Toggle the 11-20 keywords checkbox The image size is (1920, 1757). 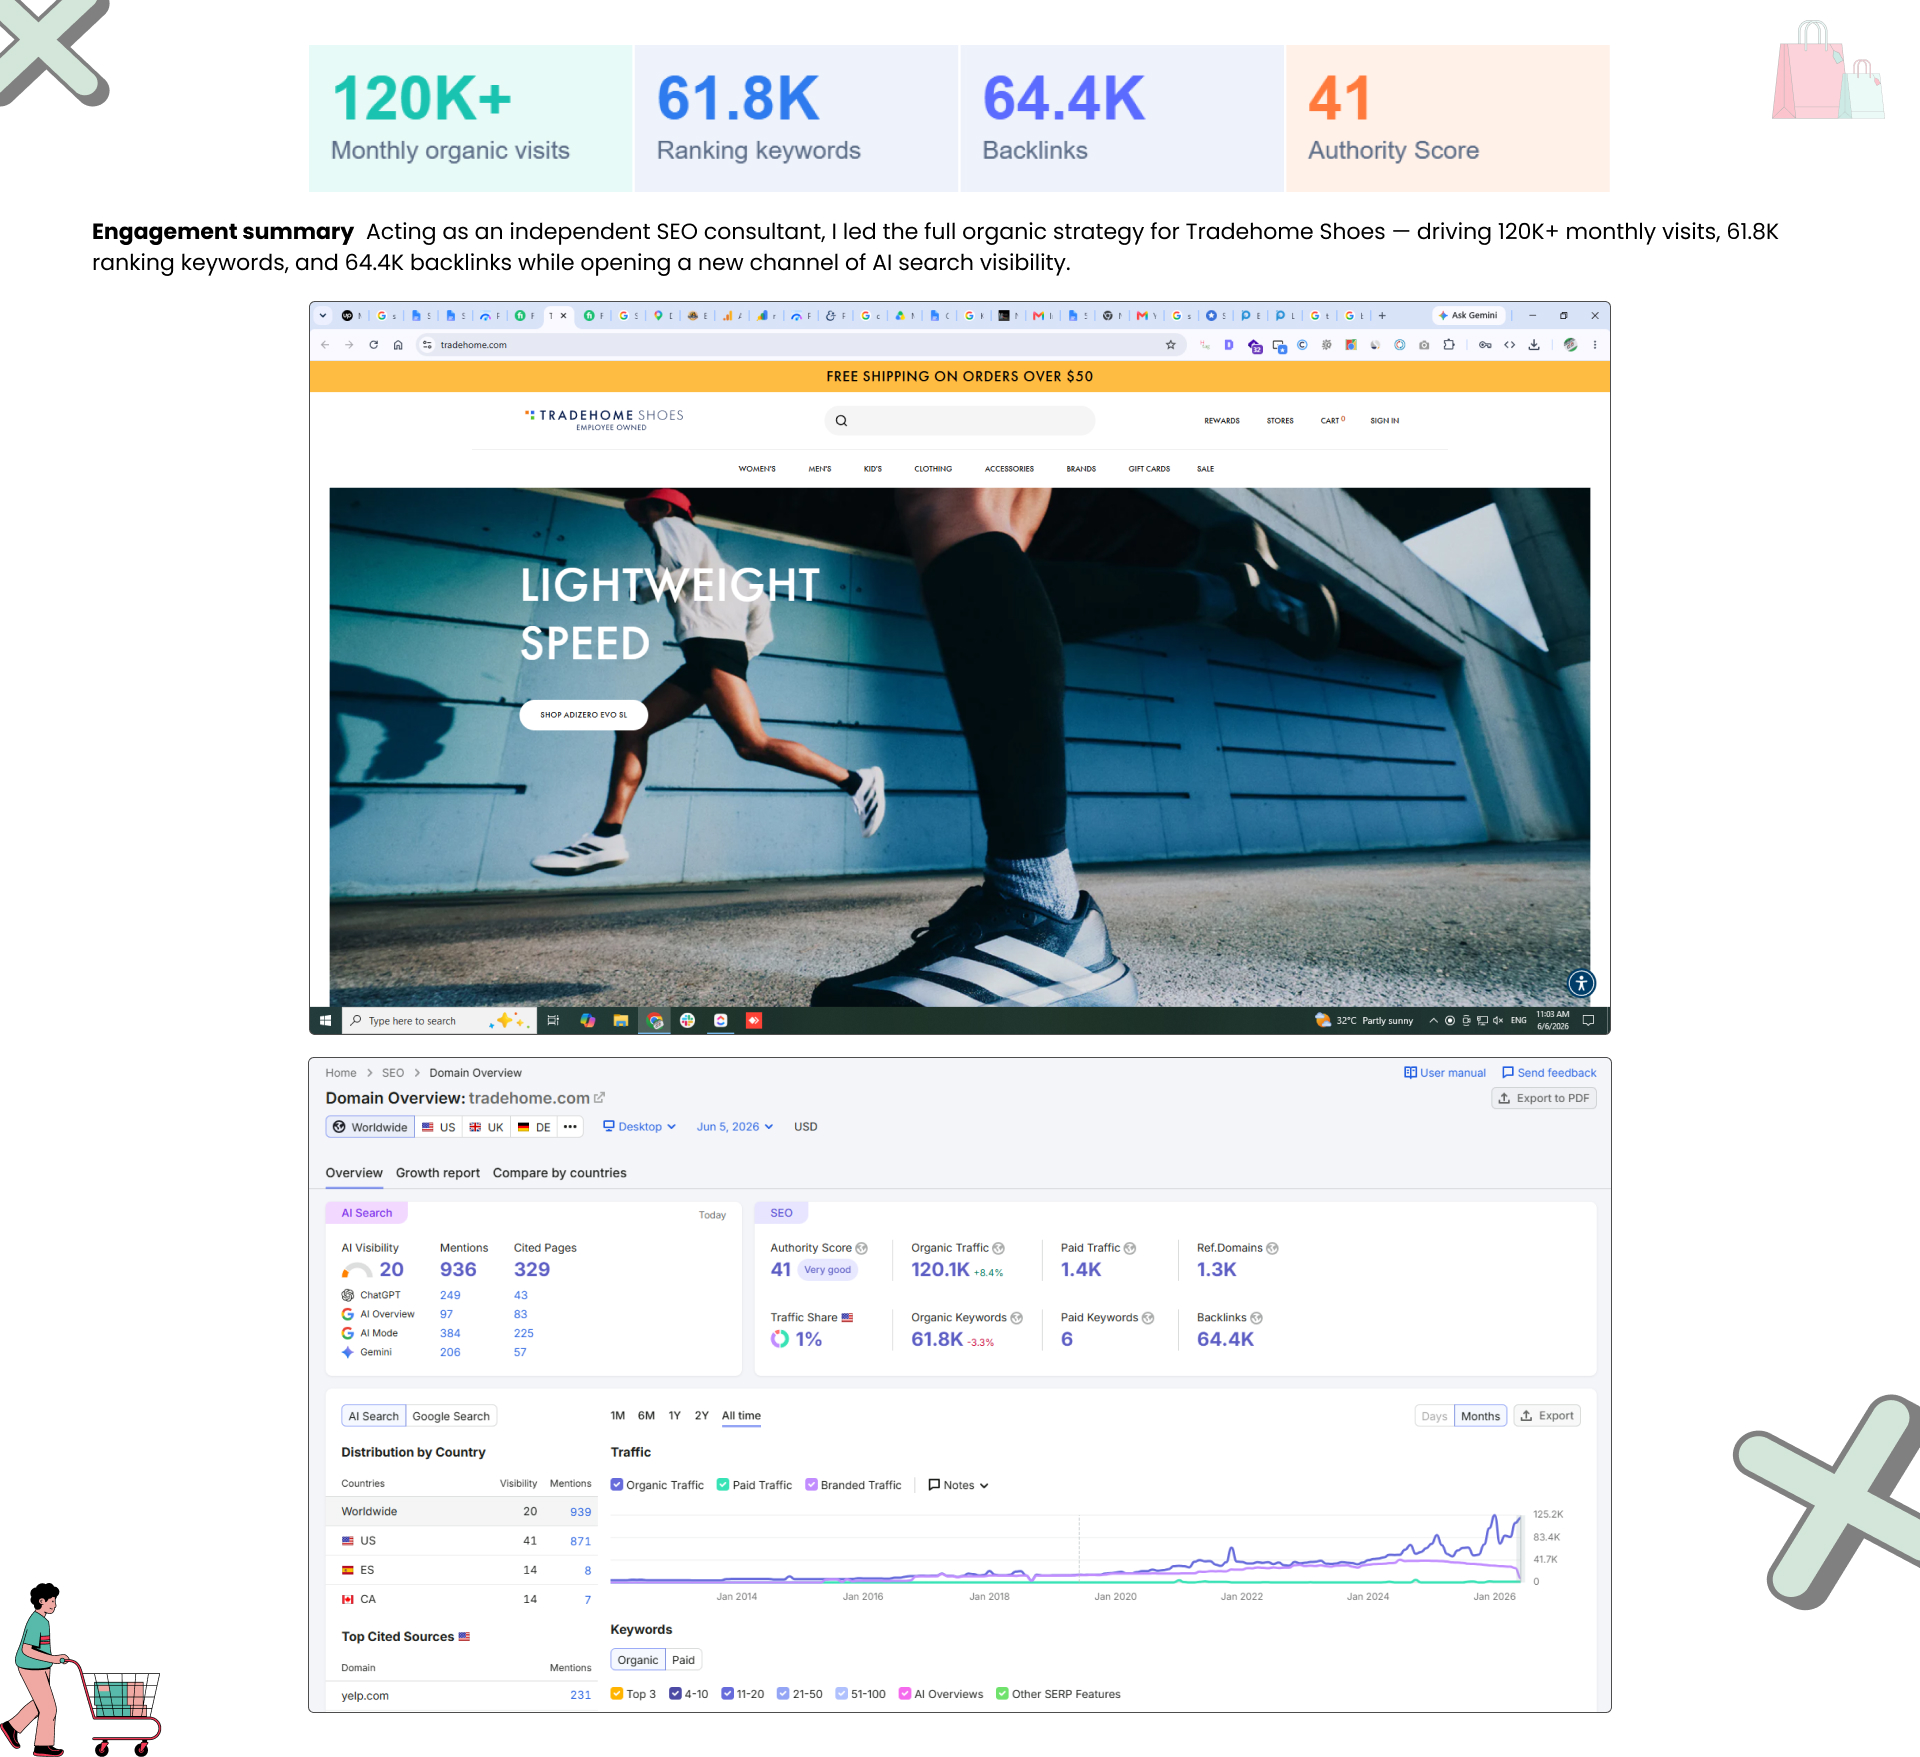727,1694
